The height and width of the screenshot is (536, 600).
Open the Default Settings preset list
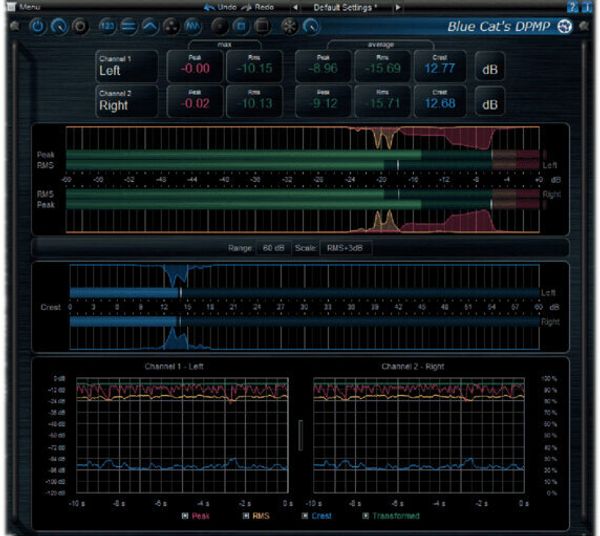click(x=346, y=7)
